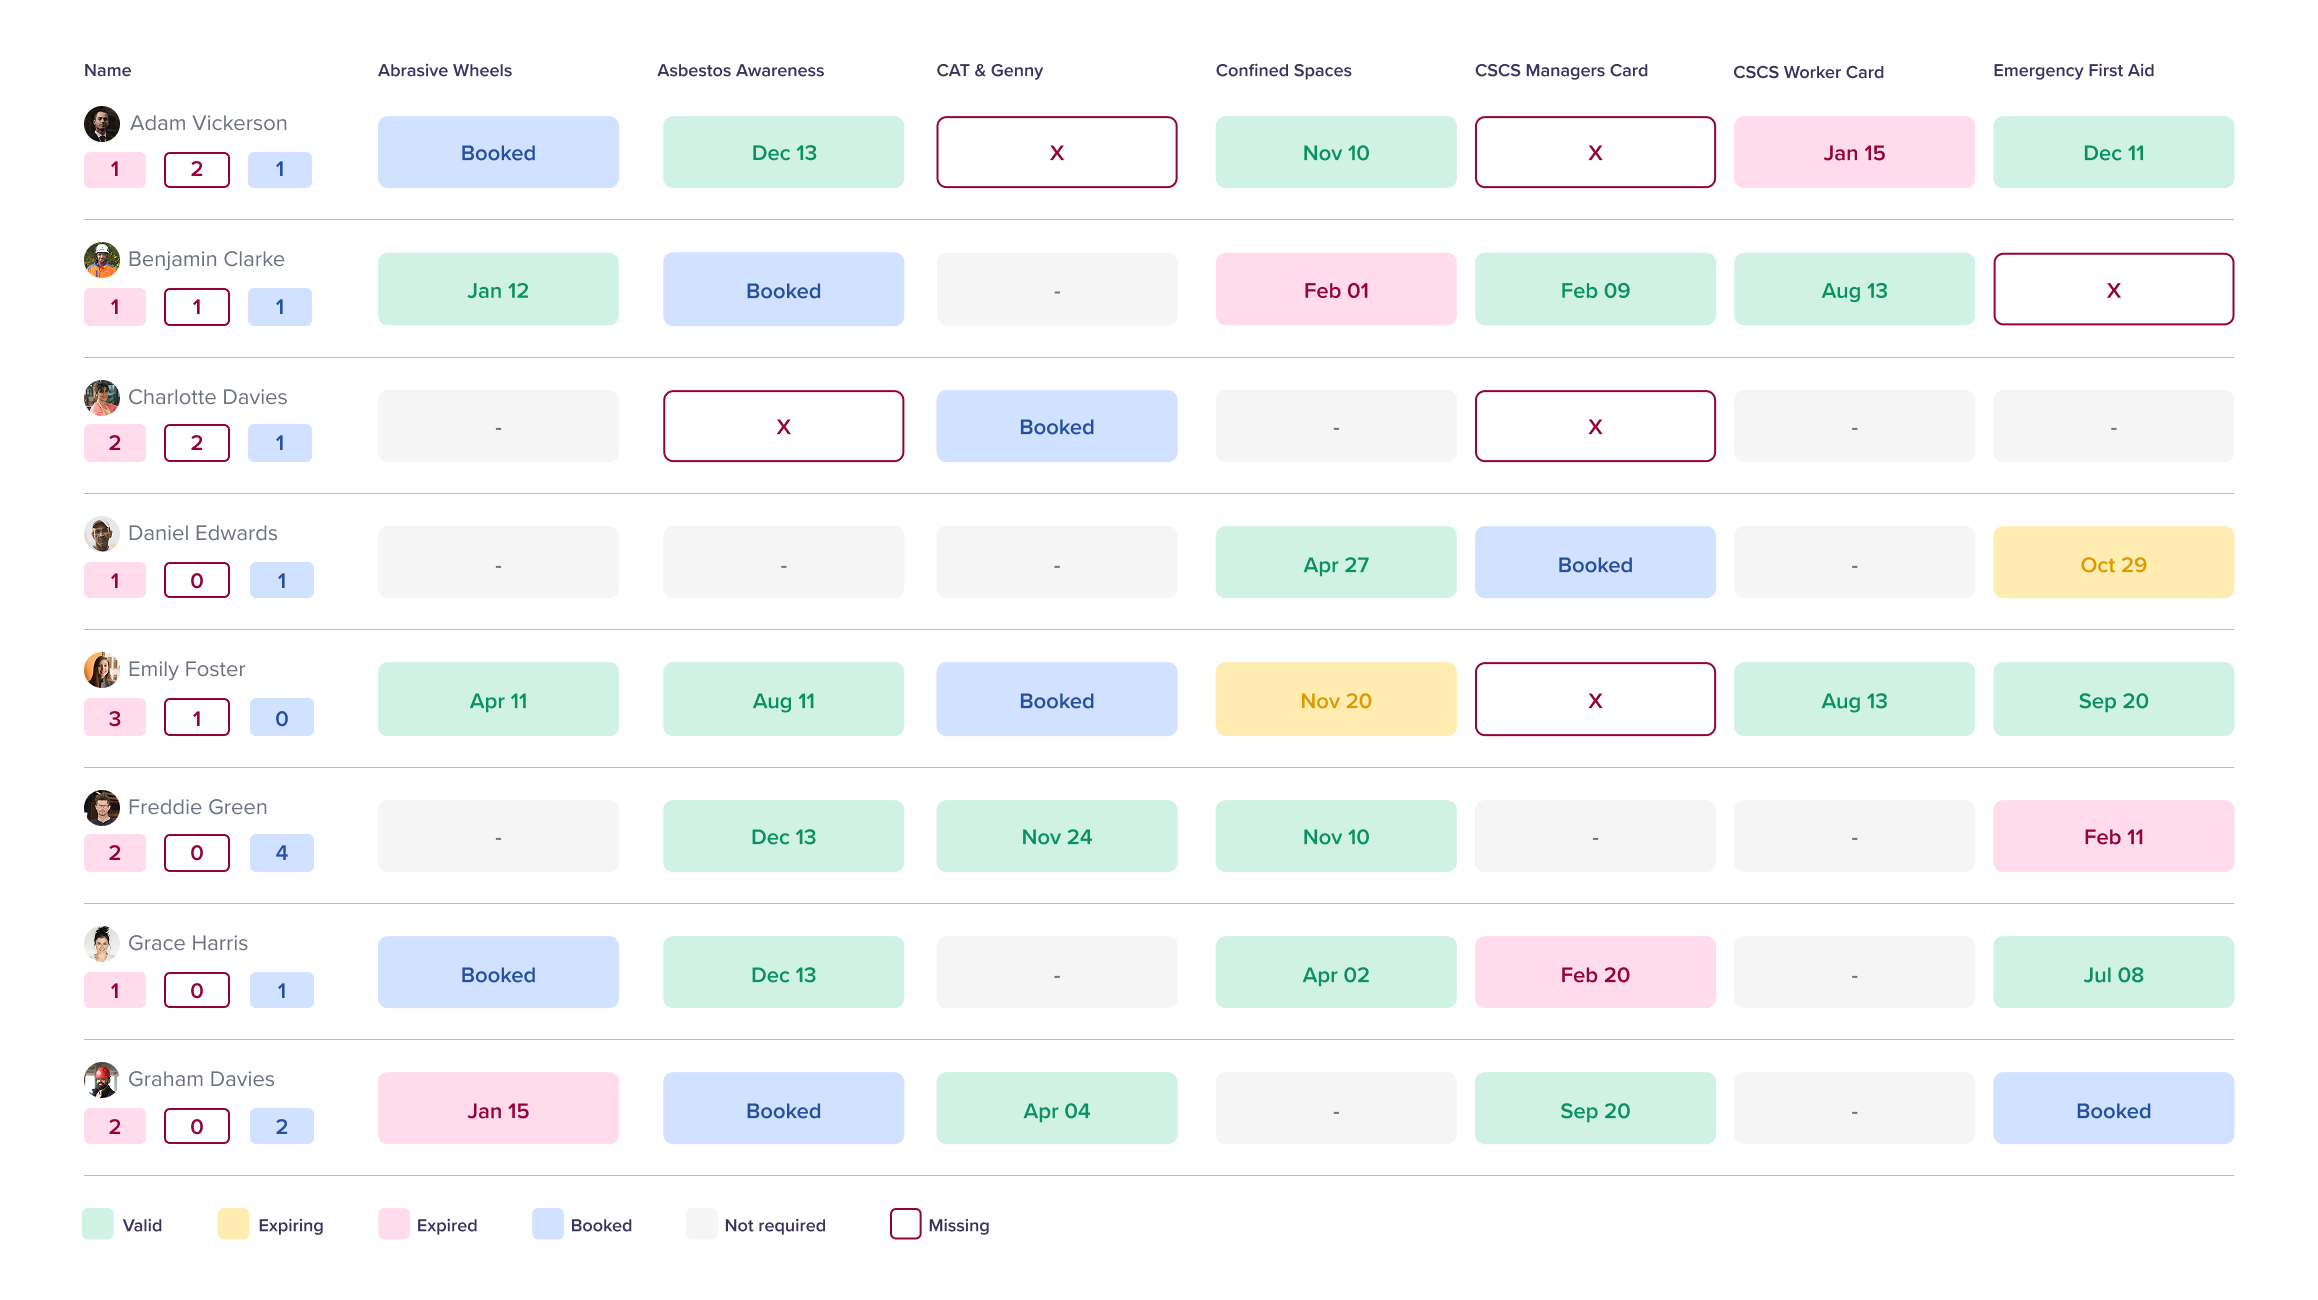
Task: Click Grace Harris' profile photo
Action: point(101,944)
